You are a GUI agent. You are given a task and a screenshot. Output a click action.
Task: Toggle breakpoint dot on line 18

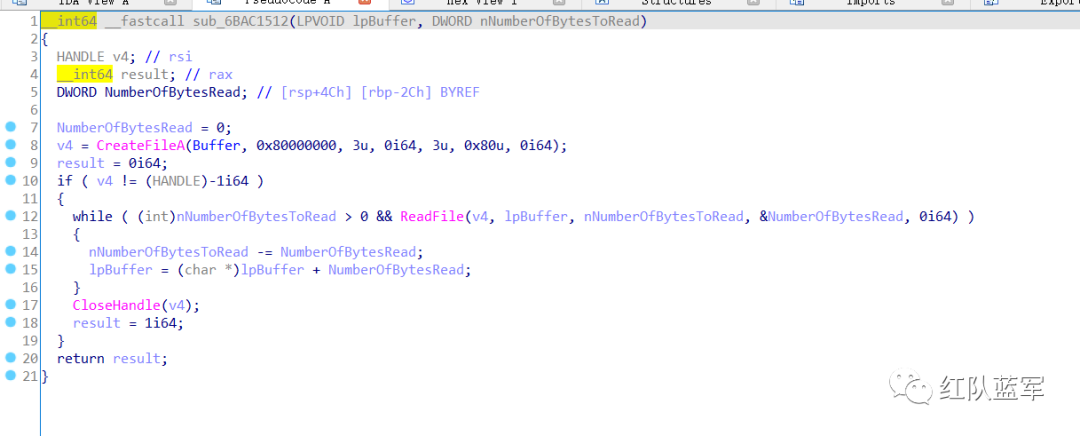[x=10, y=322]
